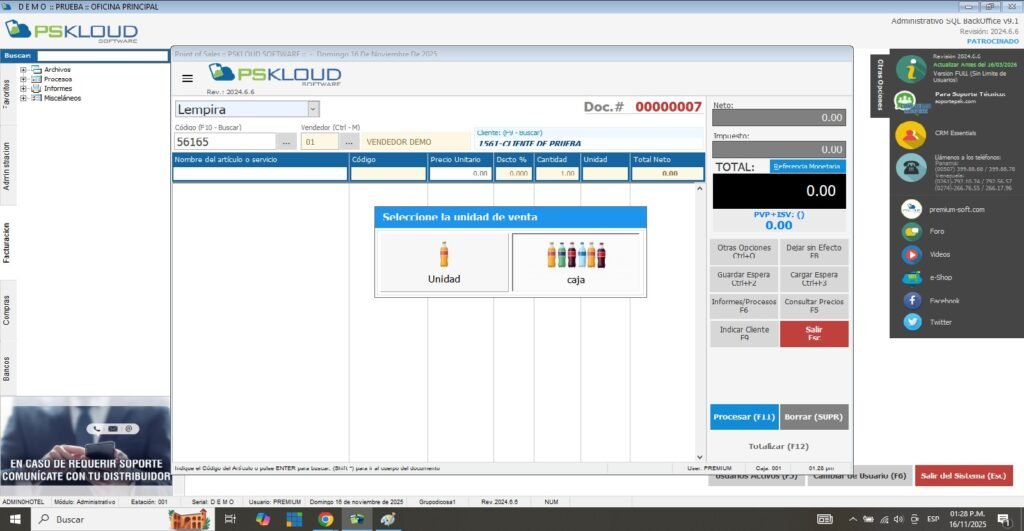This screenshot has height=531, width=1024.
Task: Click the red Salir Esc button
Action: (814, 334)
